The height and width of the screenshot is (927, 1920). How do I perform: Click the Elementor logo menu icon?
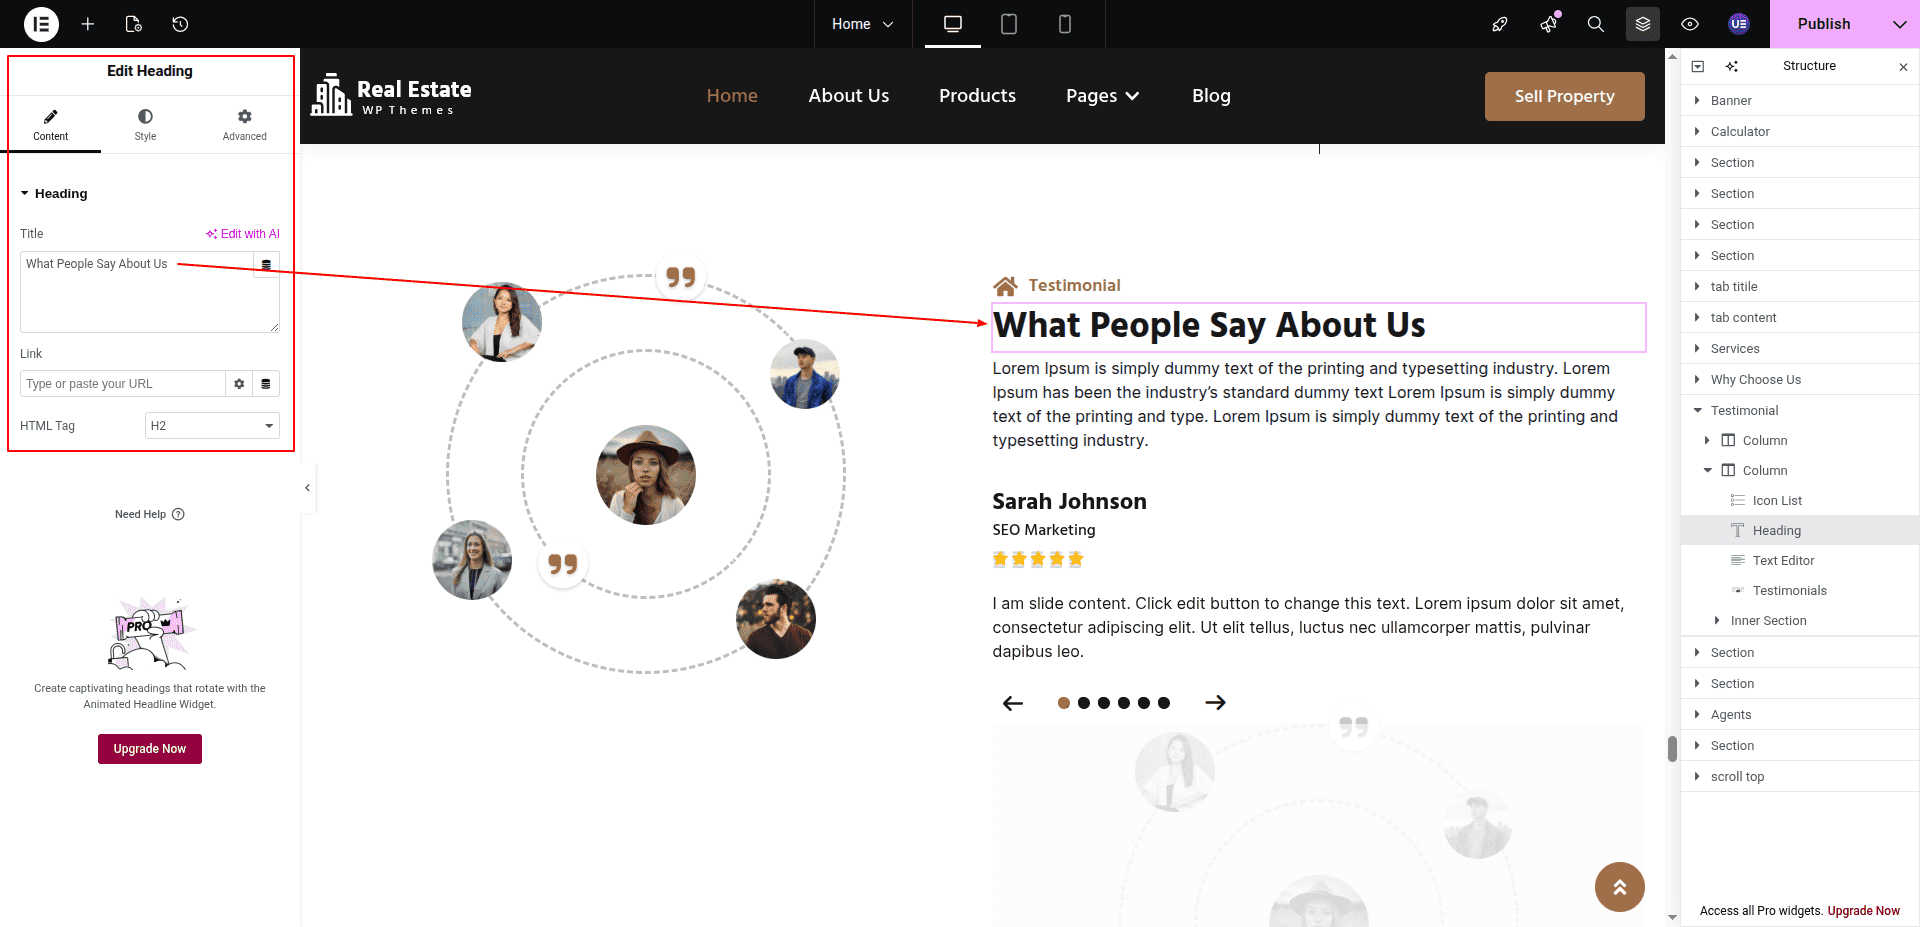41,24
